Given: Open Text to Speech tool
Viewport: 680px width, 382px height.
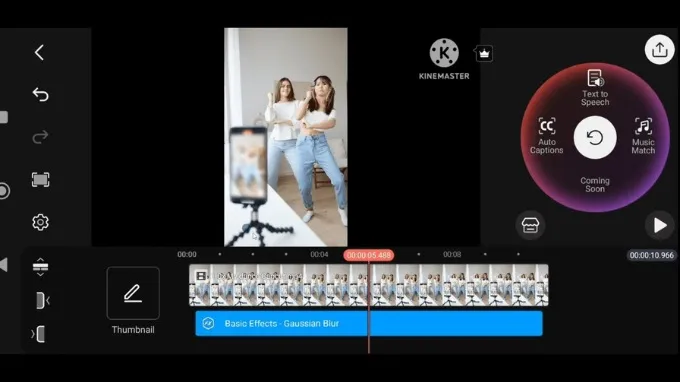Looking at the screenshot, I should point(595,88).
